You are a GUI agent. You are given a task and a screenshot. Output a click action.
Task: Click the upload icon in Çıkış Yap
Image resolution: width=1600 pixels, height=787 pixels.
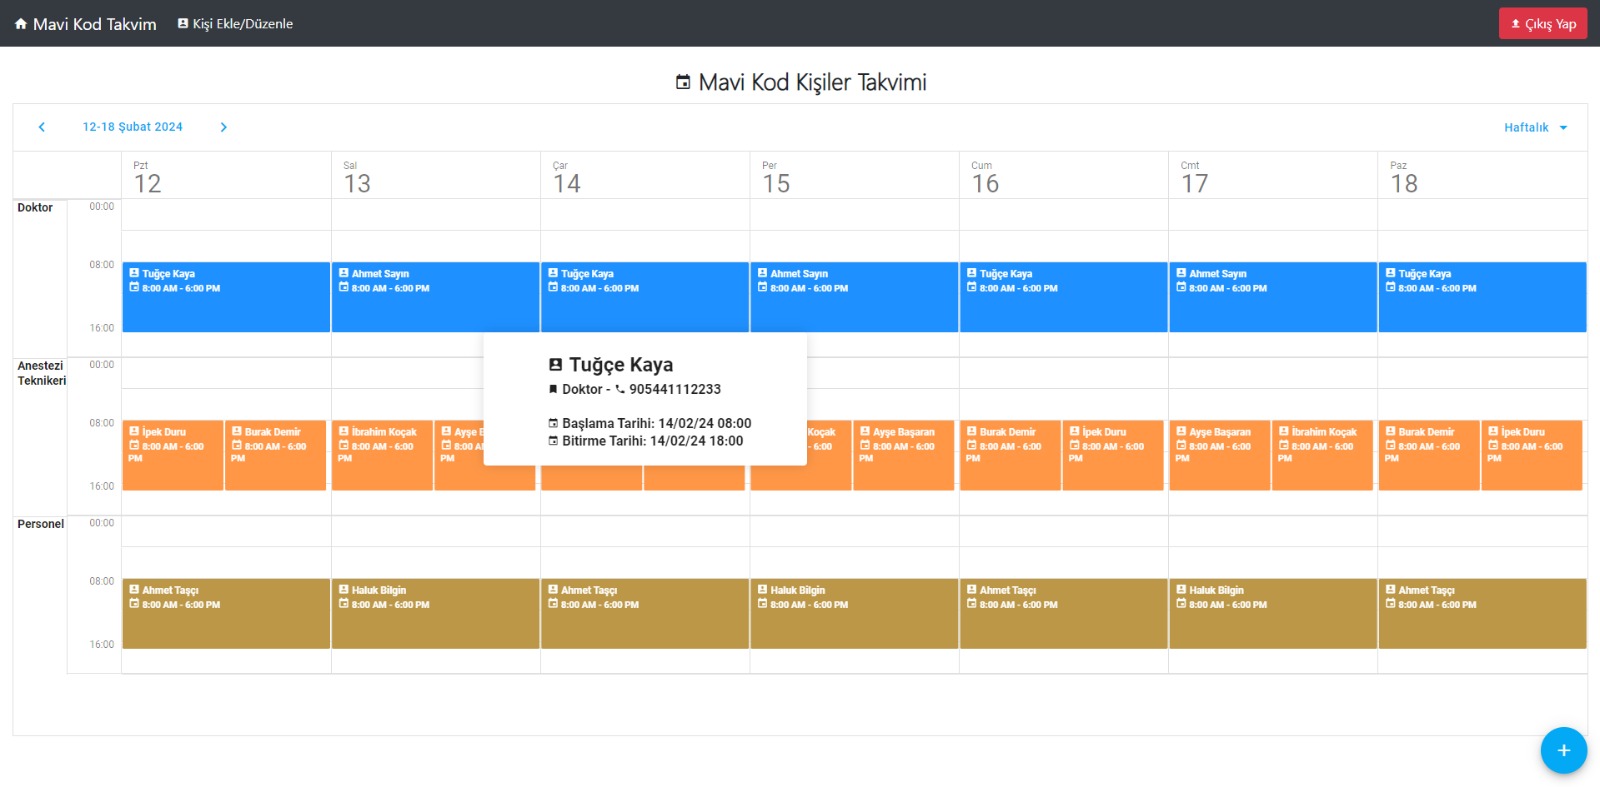point(1515,24)
